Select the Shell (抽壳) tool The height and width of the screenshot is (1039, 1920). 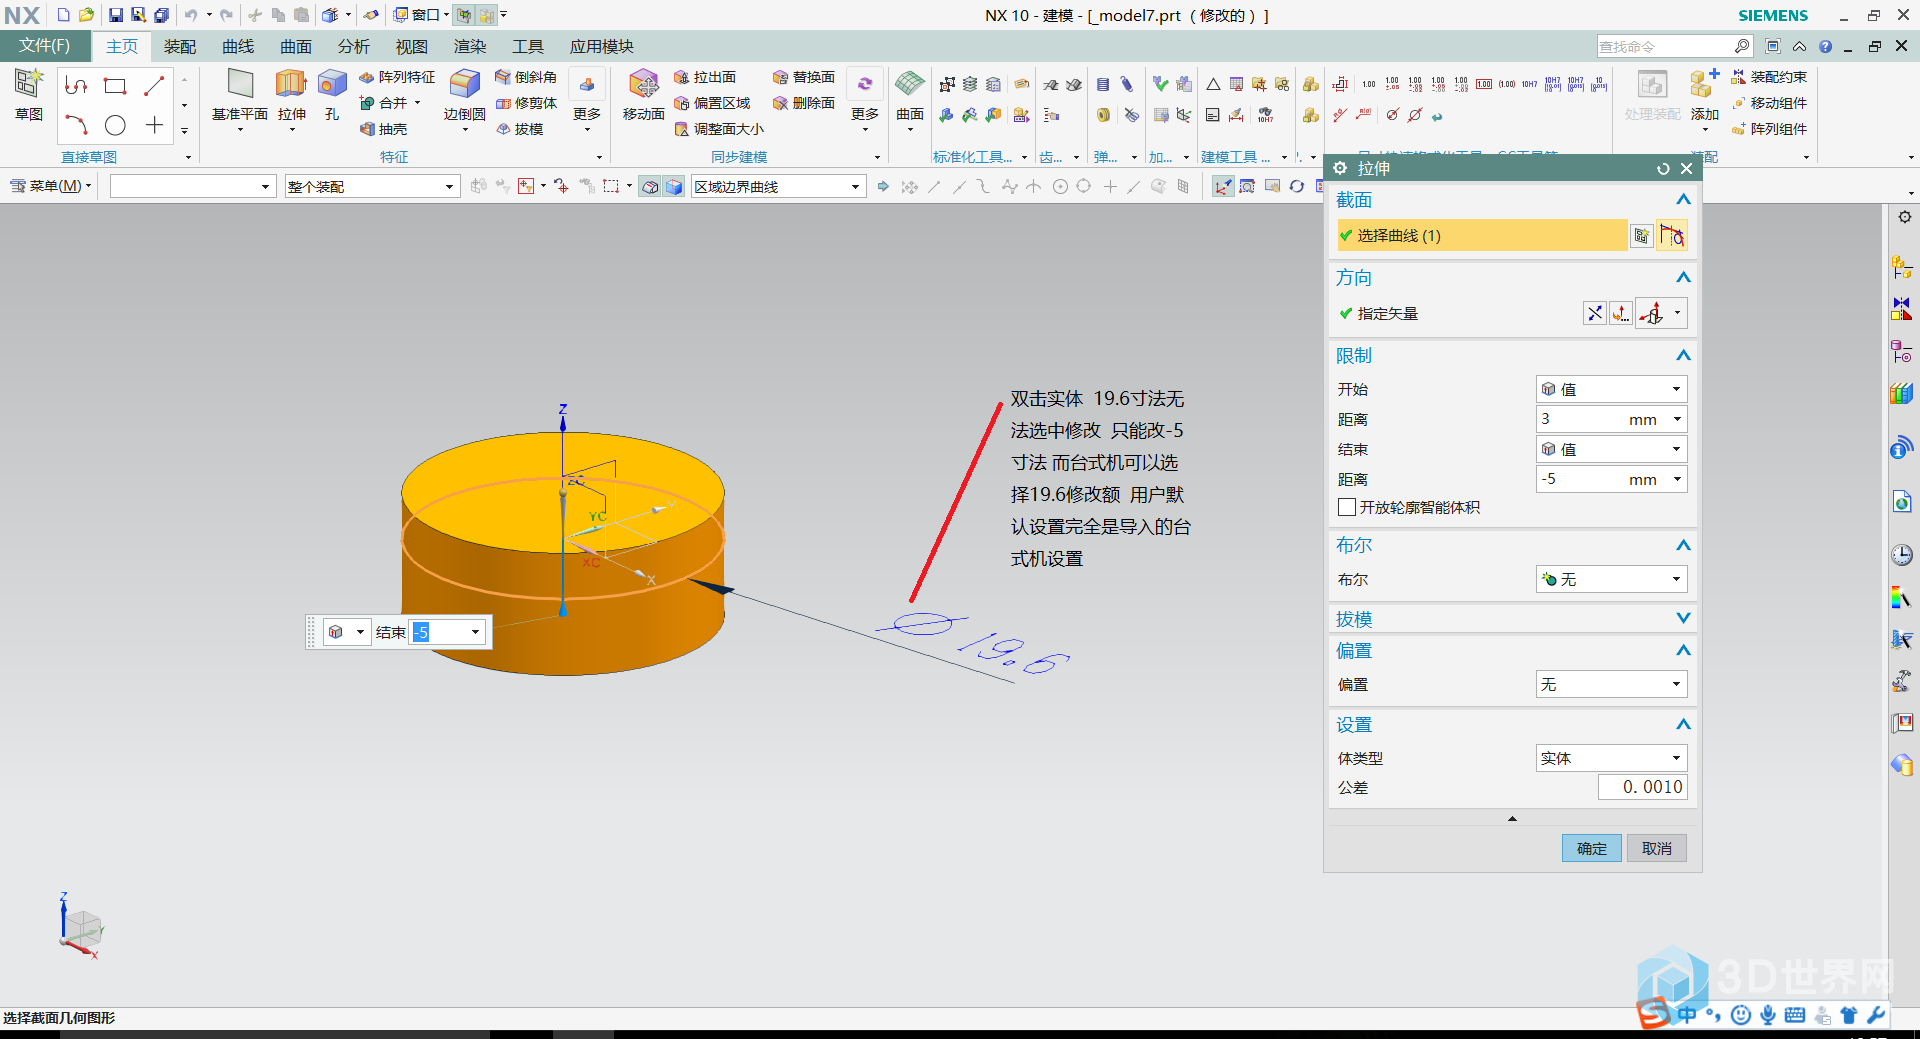(x=384, y=129)
